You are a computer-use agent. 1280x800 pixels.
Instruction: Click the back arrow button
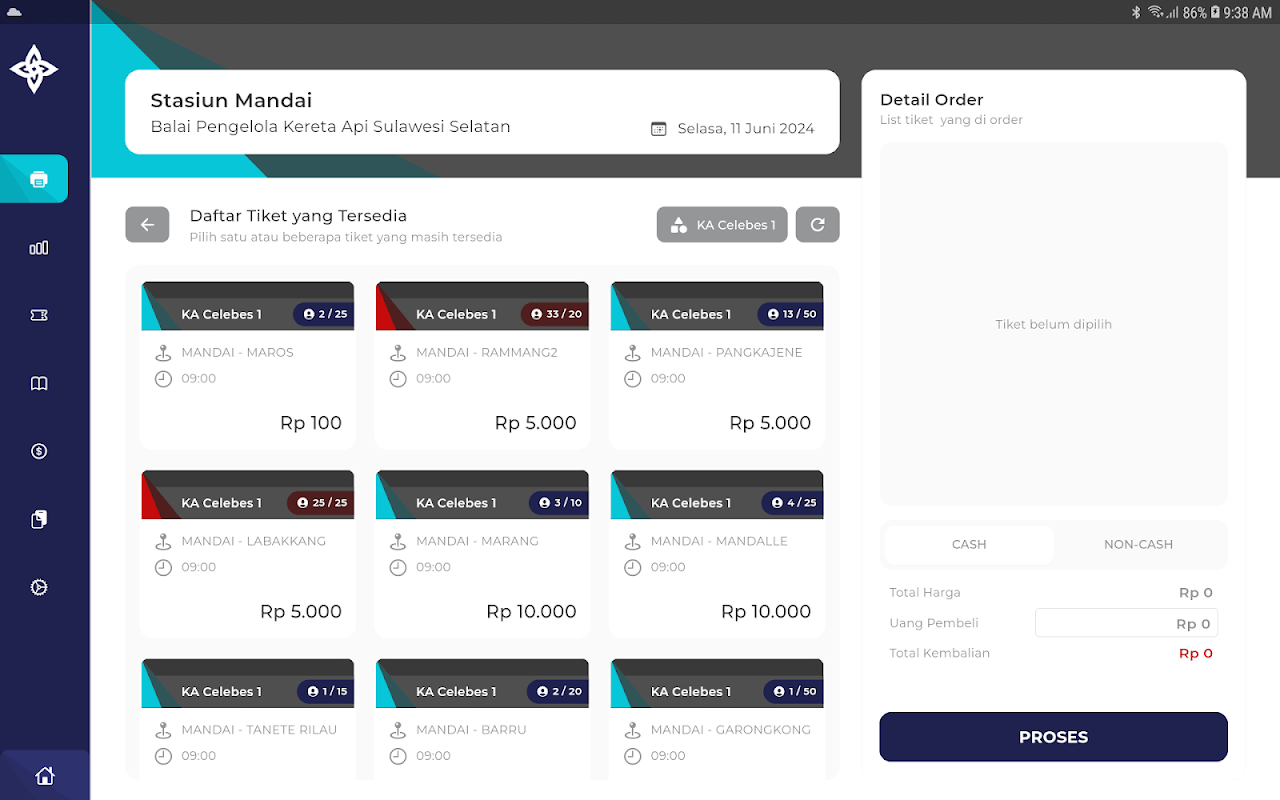pyautogui.click(x=147, y=225)
